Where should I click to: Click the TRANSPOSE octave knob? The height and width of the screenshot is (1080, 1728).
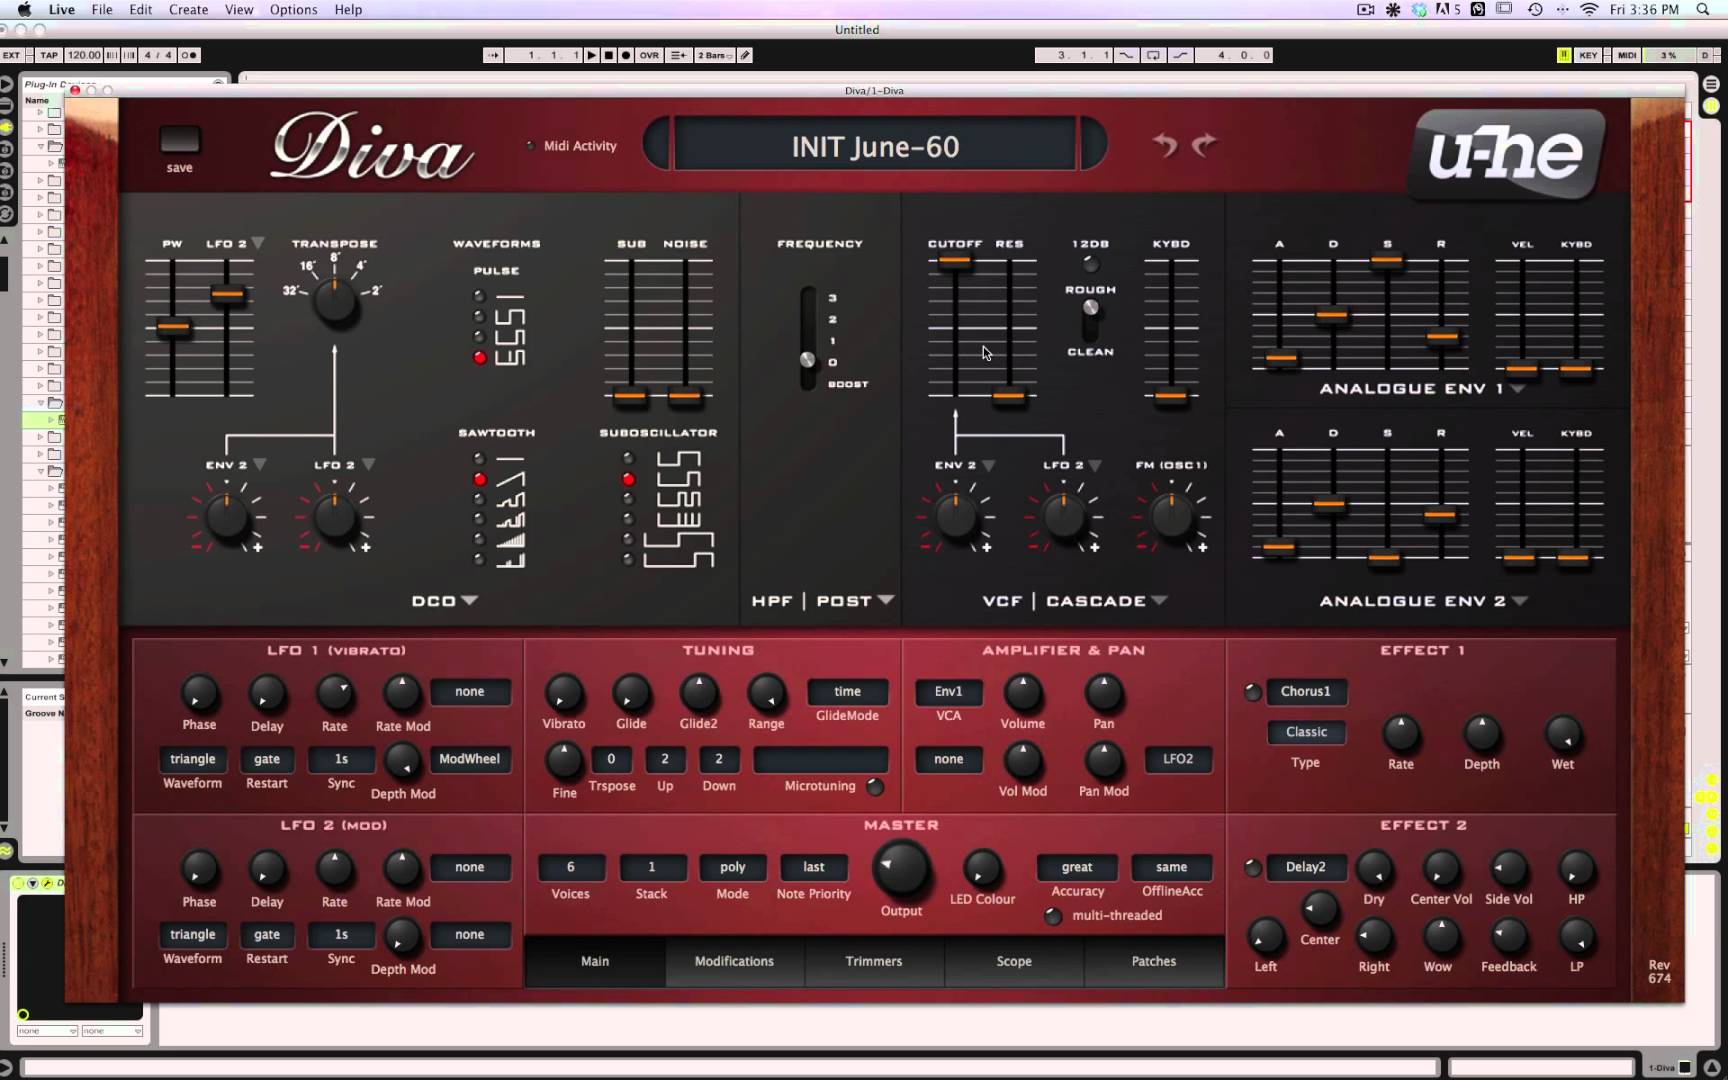point(335,302)
